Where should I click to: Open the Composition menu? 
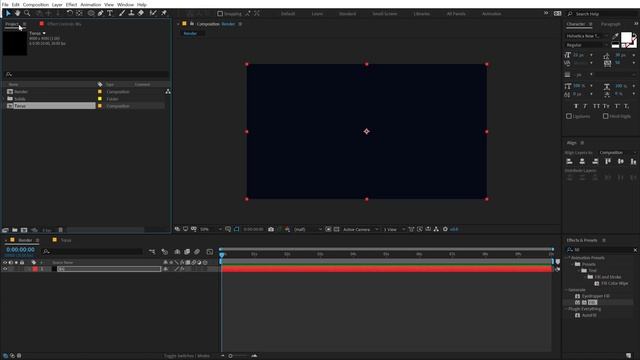pyautogui.click(x=36, y=4)
